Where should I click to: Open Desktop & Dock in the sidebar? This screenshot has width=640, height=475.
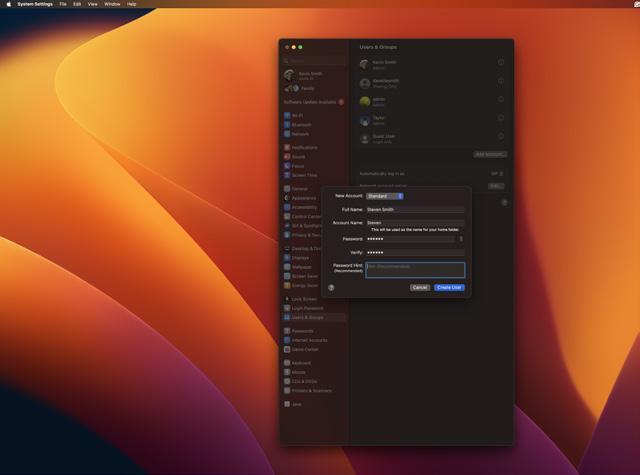tap(302, 249)
